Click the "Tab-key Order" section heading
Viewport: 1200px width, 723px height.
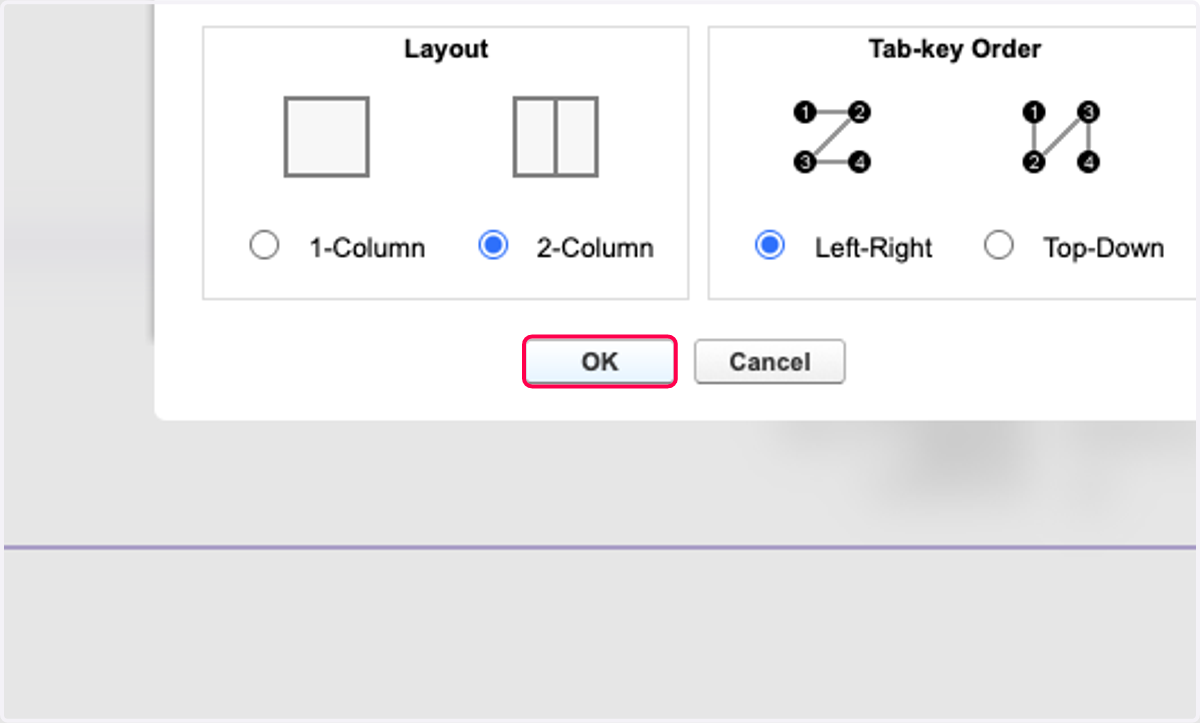(955, 49)
